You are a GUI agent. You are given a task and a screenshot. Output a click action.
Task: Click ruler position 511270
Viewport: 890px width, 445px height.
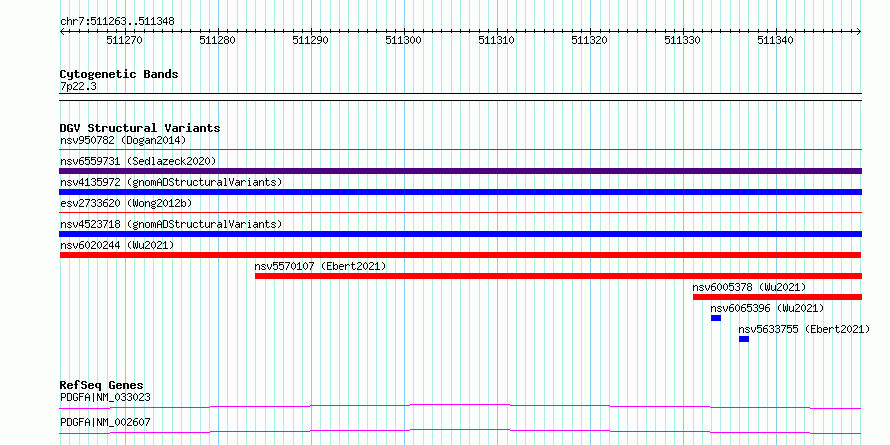tap(125, 40)
